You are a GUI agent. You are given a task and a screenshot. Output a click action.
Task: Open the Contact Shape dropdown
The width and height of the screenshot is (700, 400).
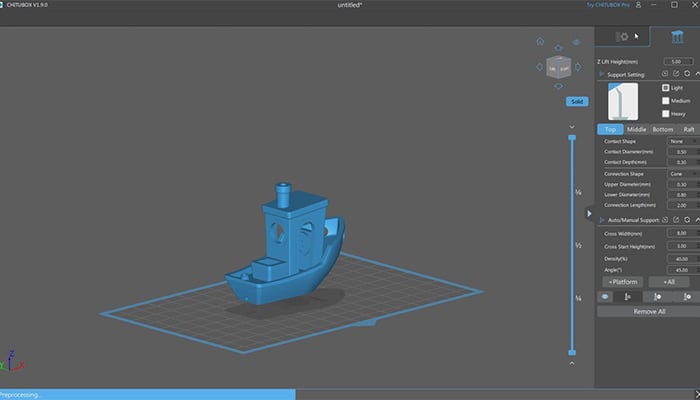coord(683,141)
